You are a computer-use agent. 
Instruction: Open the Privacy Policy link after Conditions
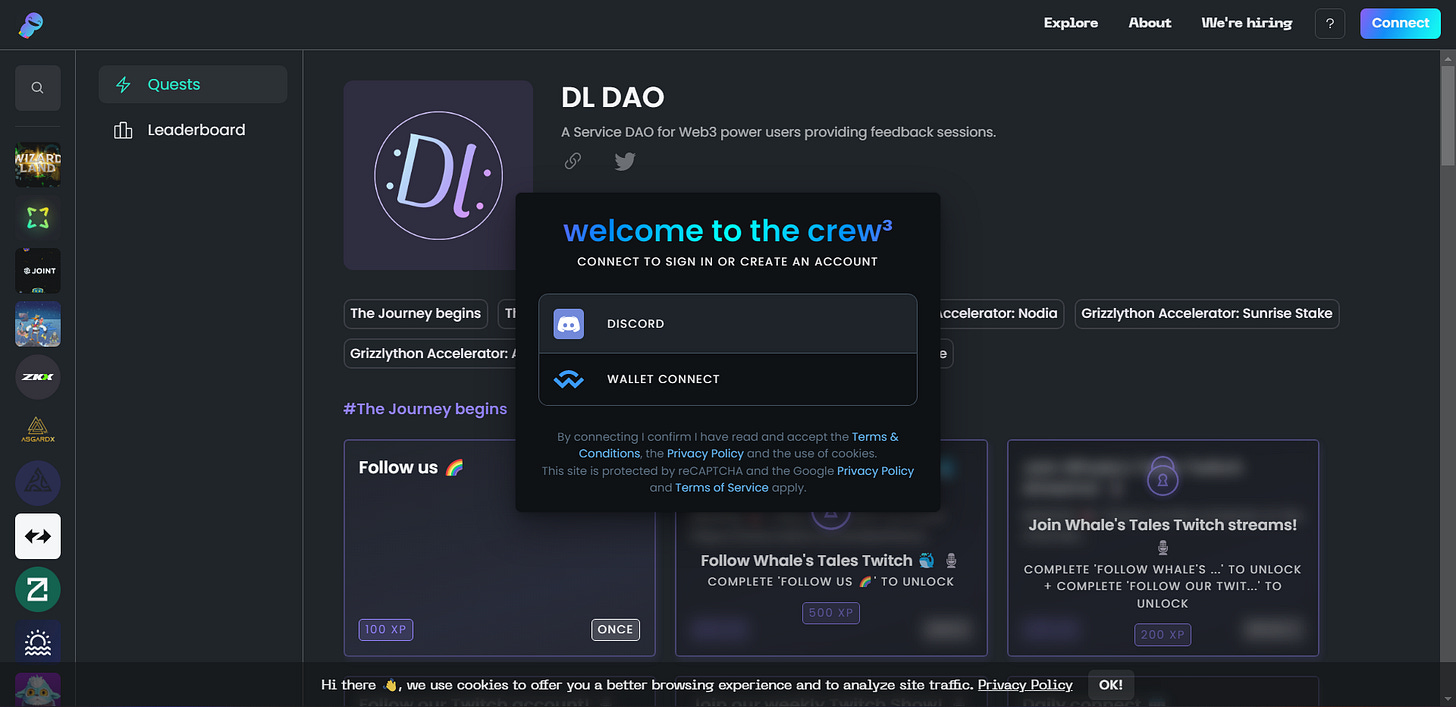click(705, 454)
